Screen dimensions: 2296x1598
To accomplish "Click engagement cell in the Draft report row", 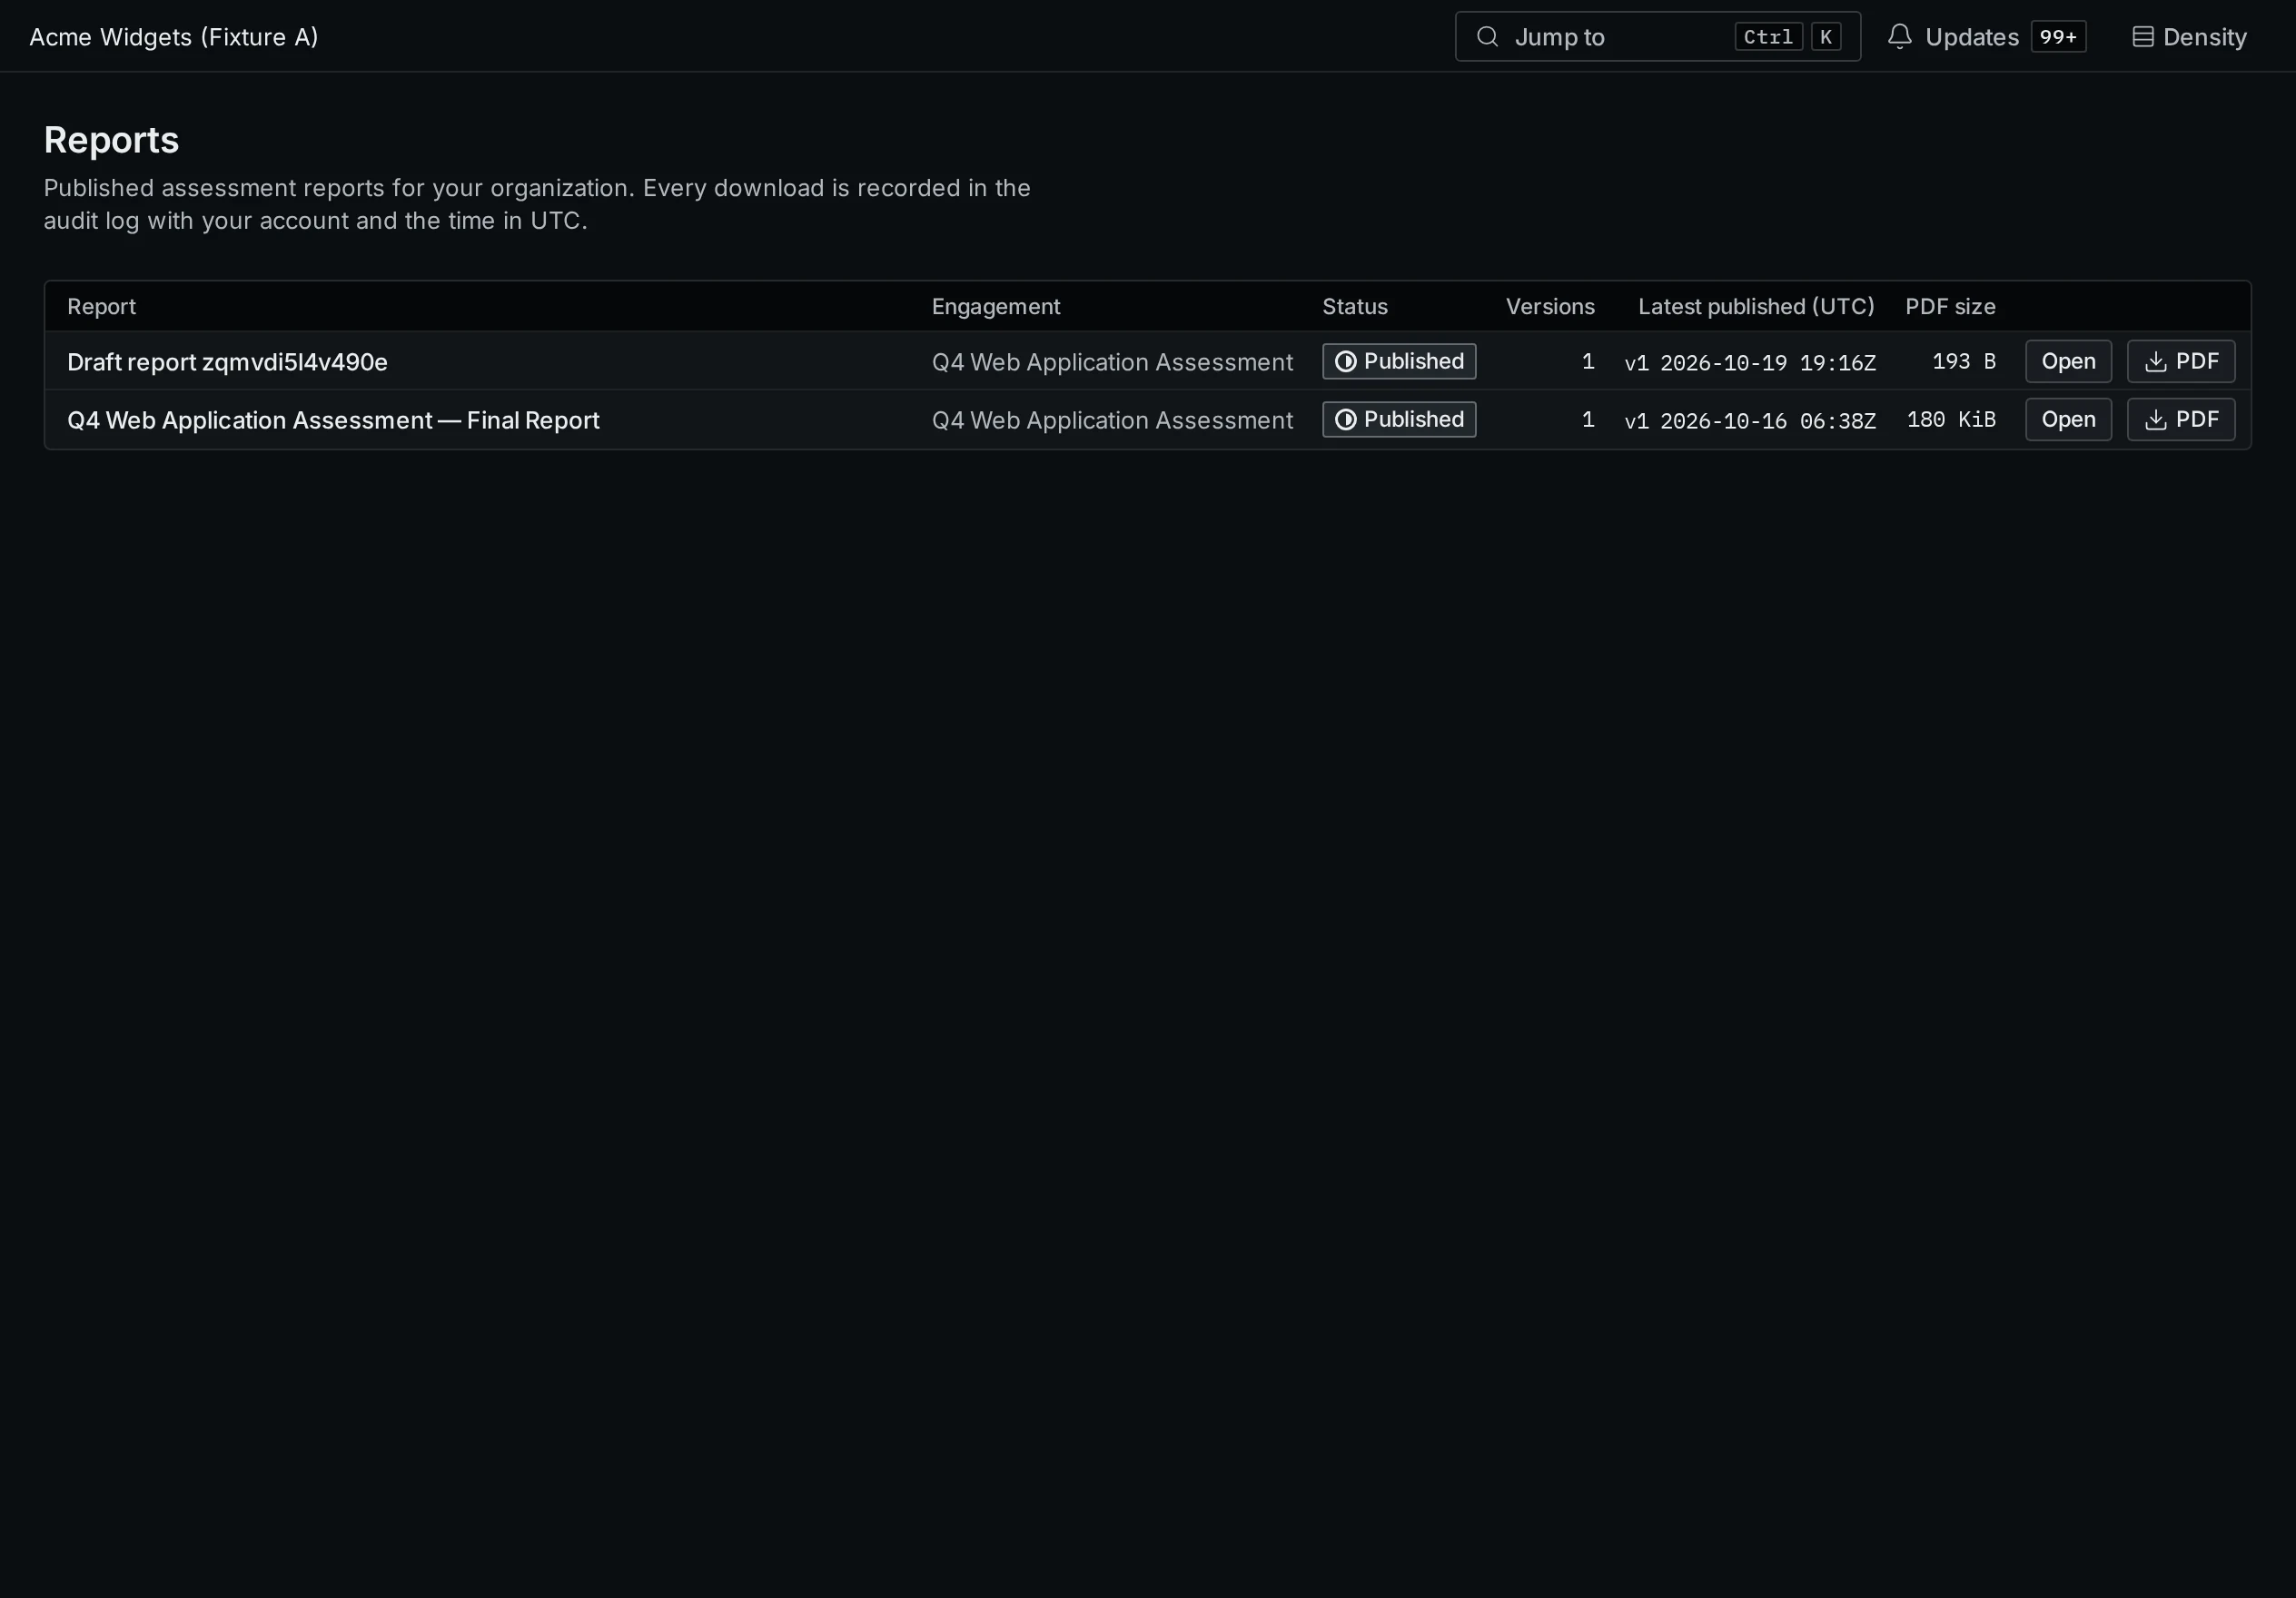I will 1112,362.
